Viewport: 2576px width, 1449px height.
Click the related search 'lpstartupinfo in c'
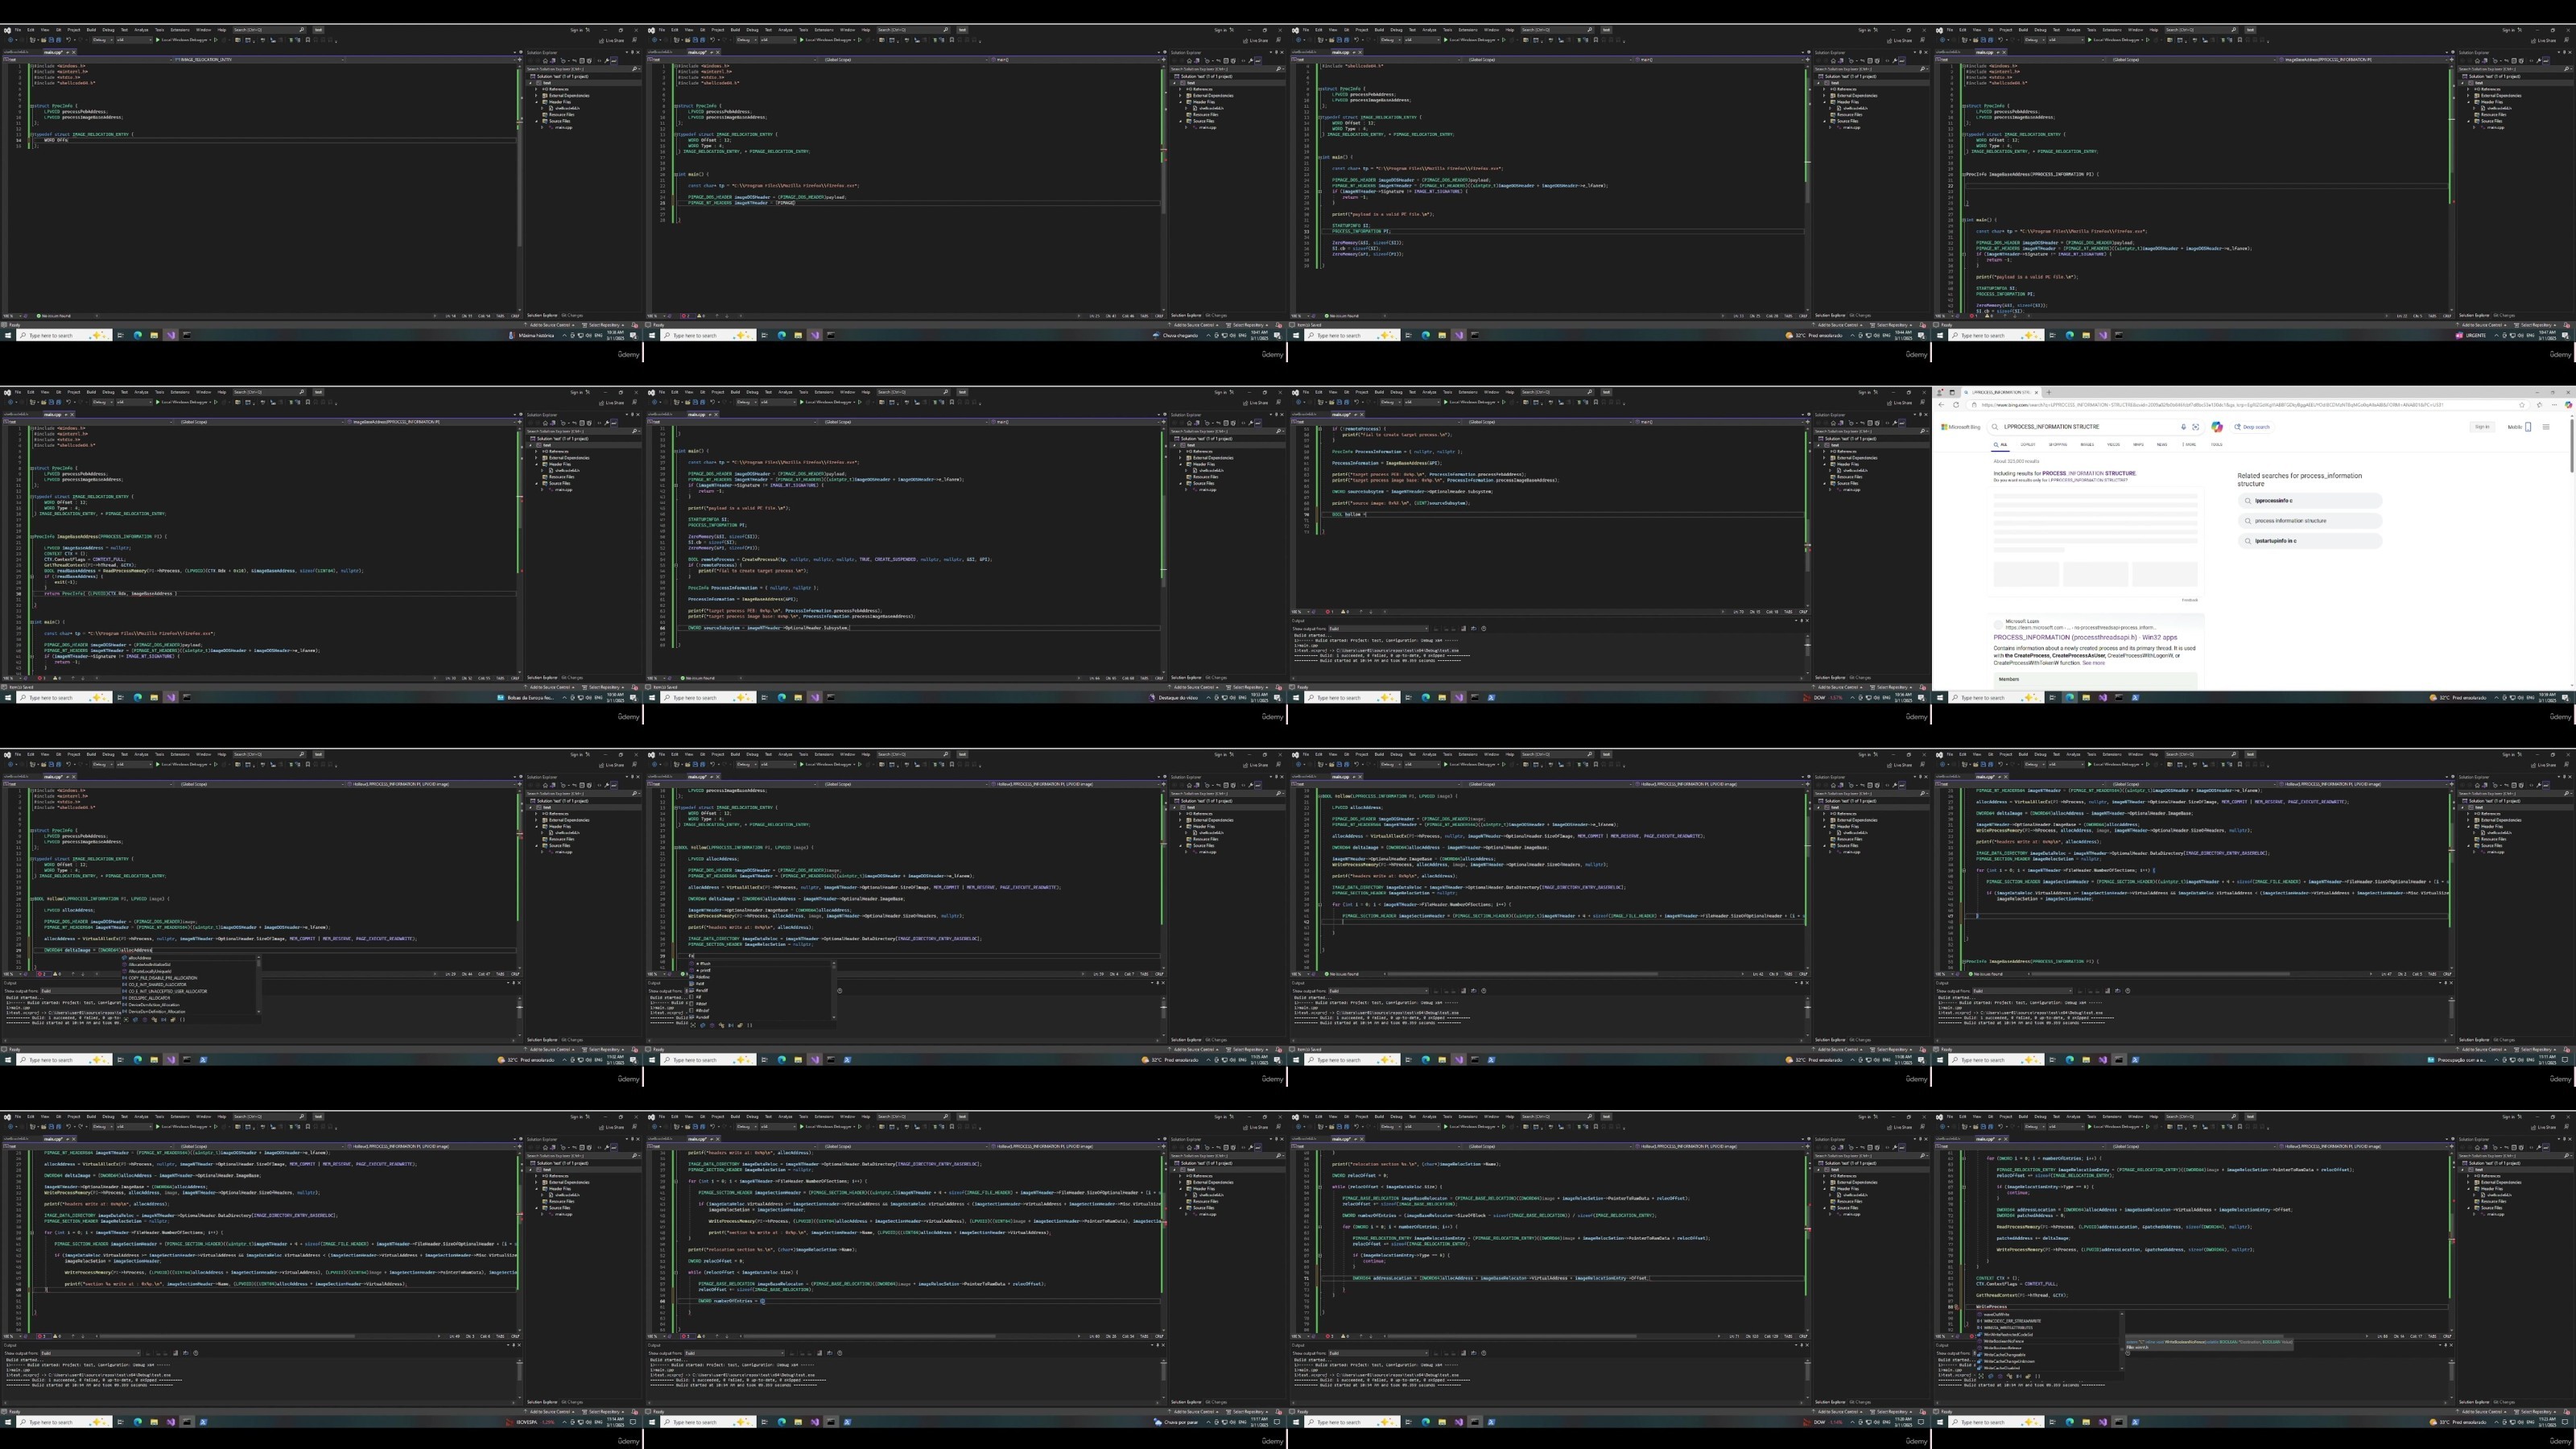(2310, 541)
